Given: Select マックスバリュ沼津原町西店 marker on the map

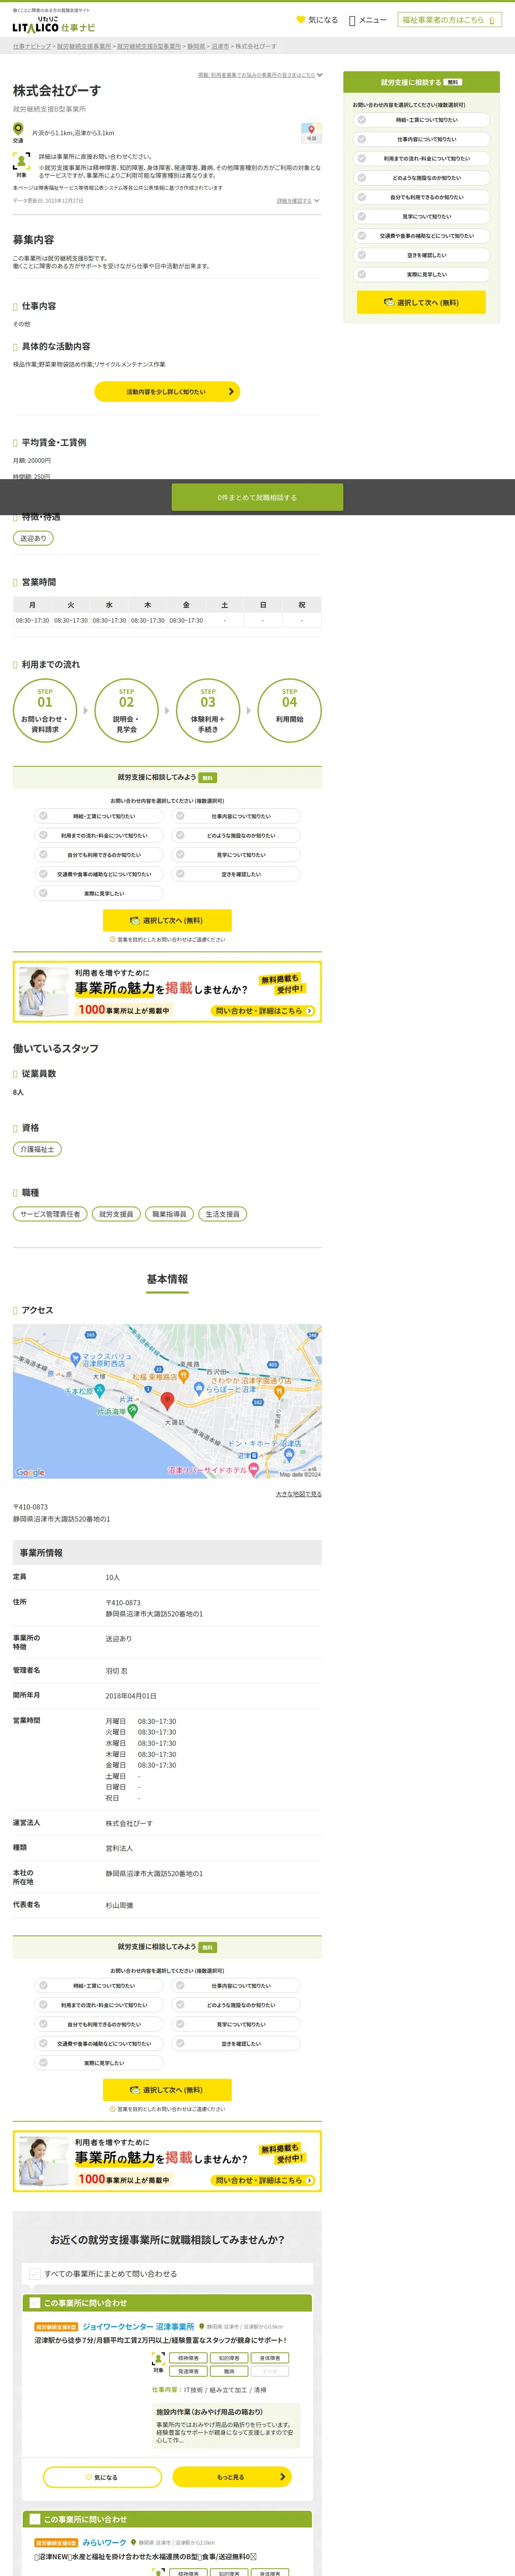Looking at the screenshot, I should [75, 1359].
